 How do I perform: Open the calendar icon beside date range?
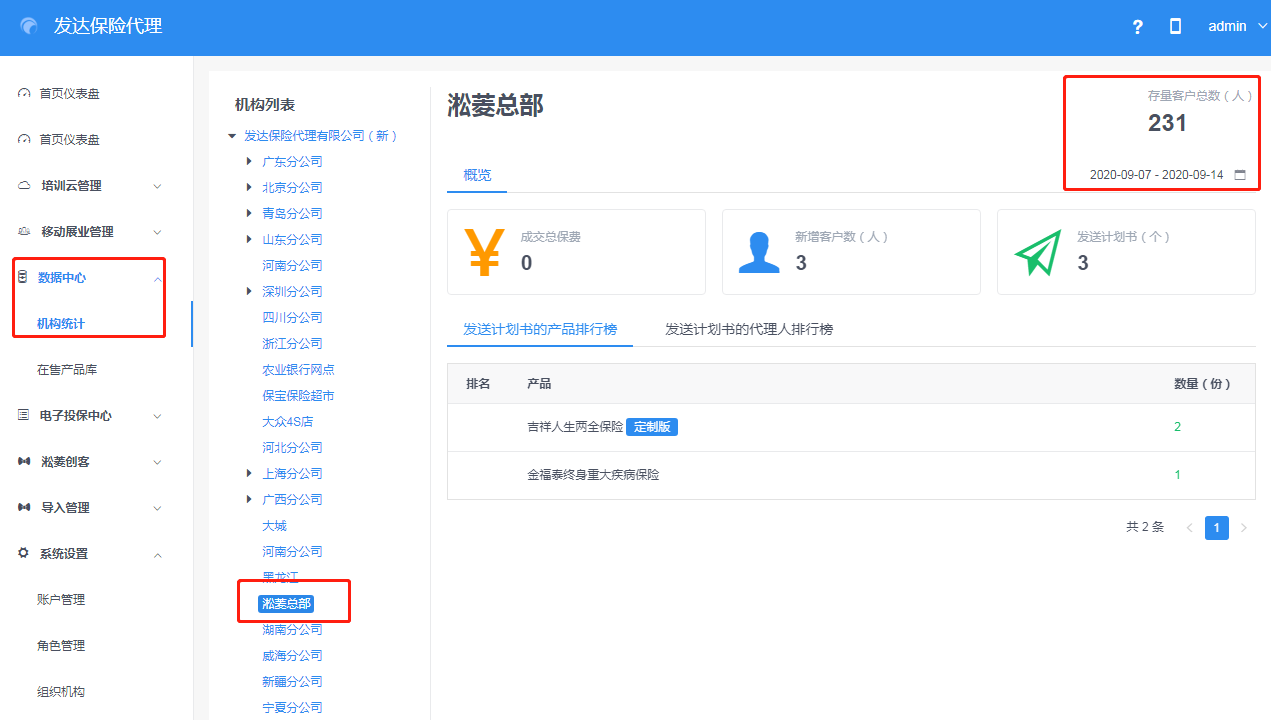pos(1240,175)
